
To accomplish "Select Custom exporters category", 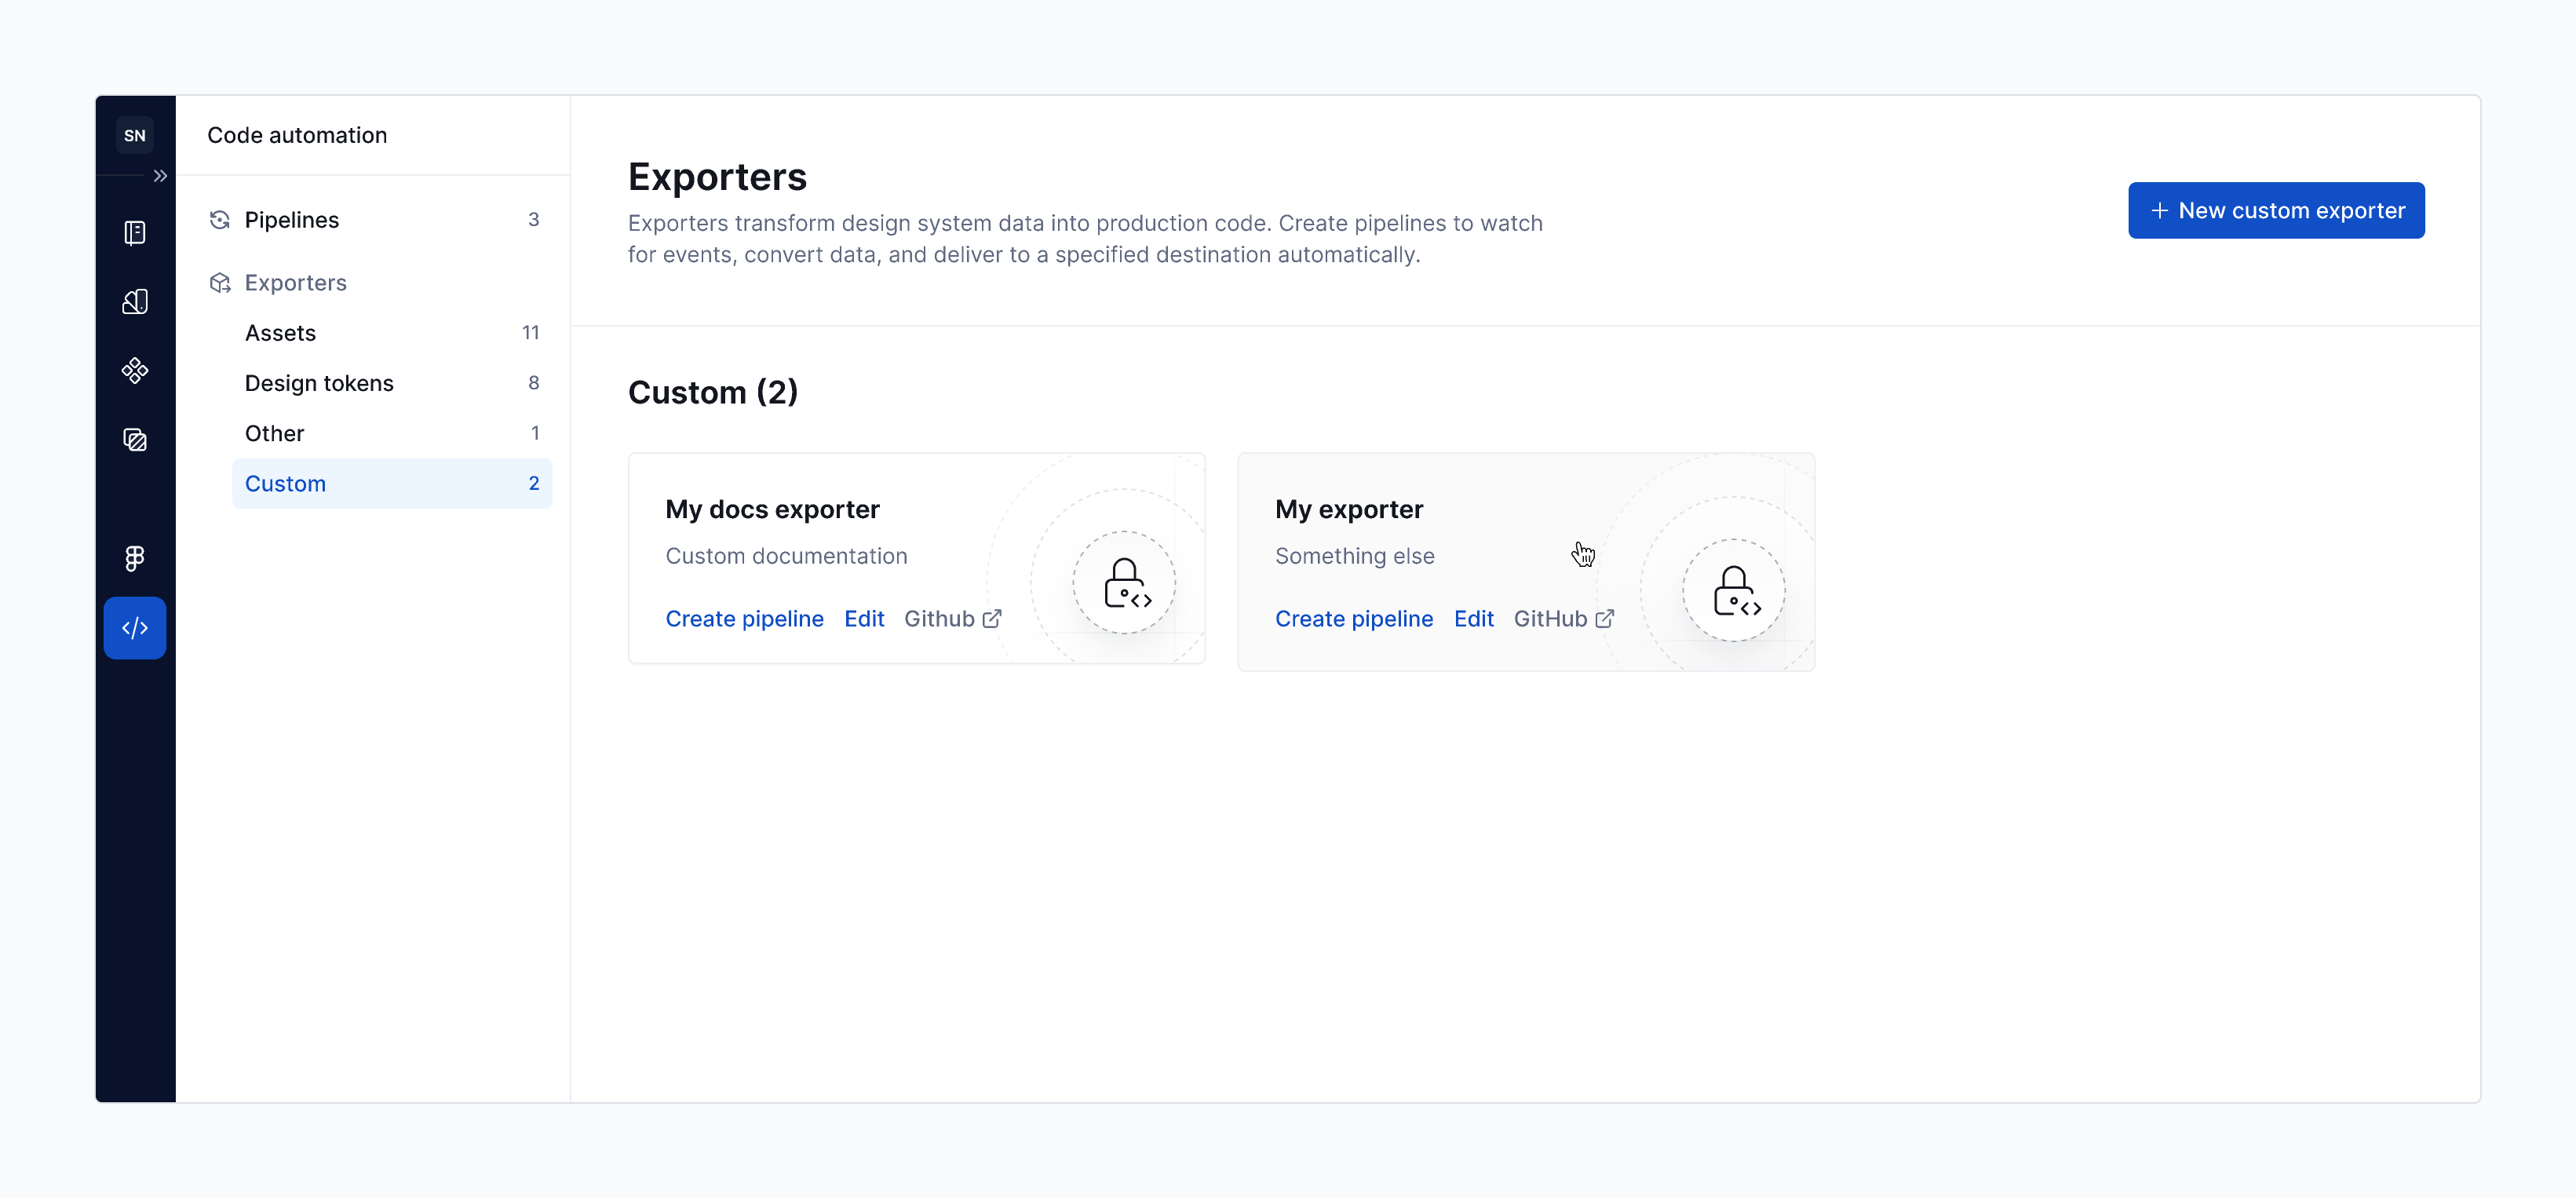I will [285, 484].
